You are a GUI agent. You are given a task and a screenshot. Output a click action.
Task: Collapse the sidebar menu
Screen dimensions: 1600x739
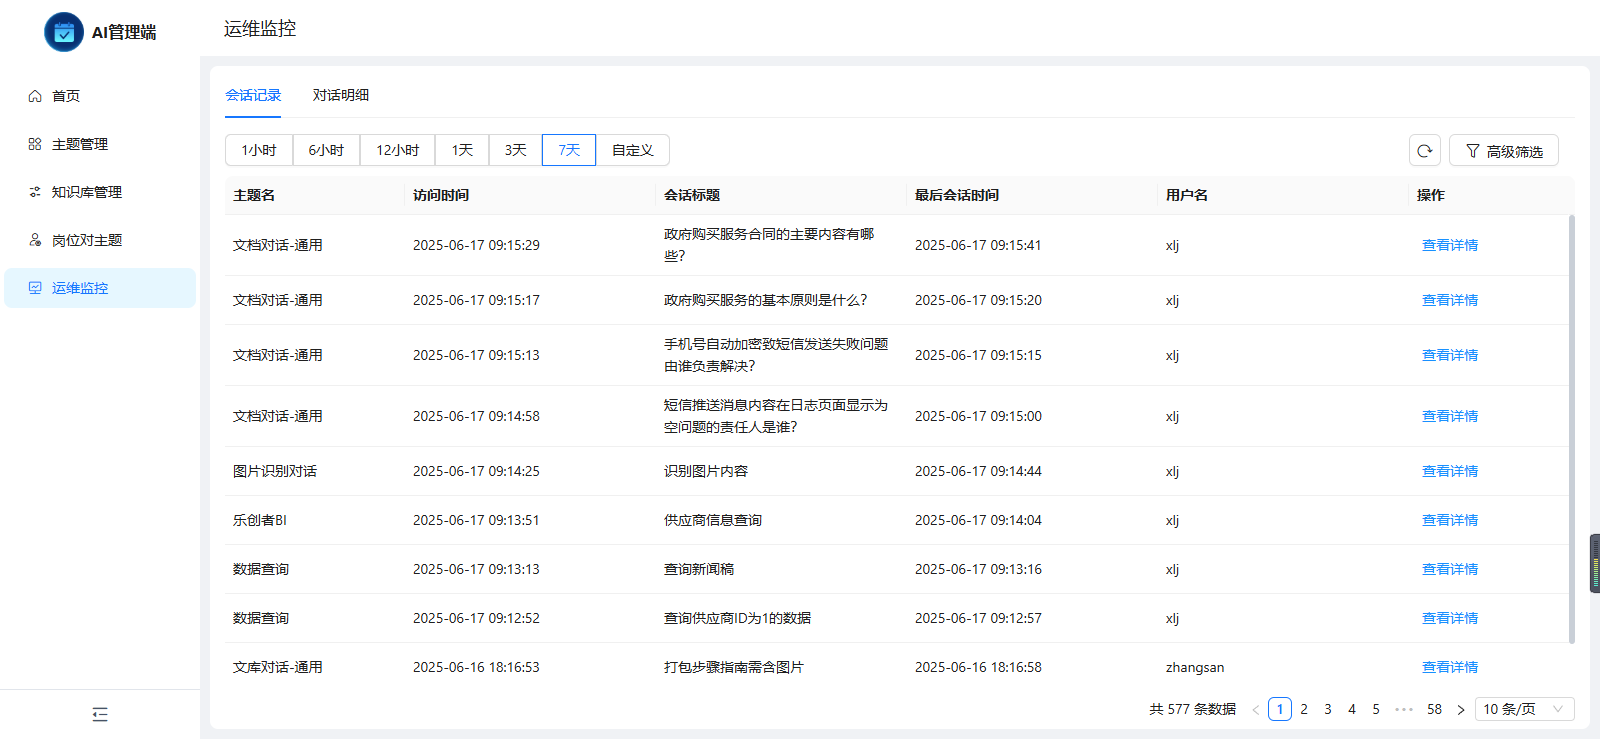pos(100,714)
